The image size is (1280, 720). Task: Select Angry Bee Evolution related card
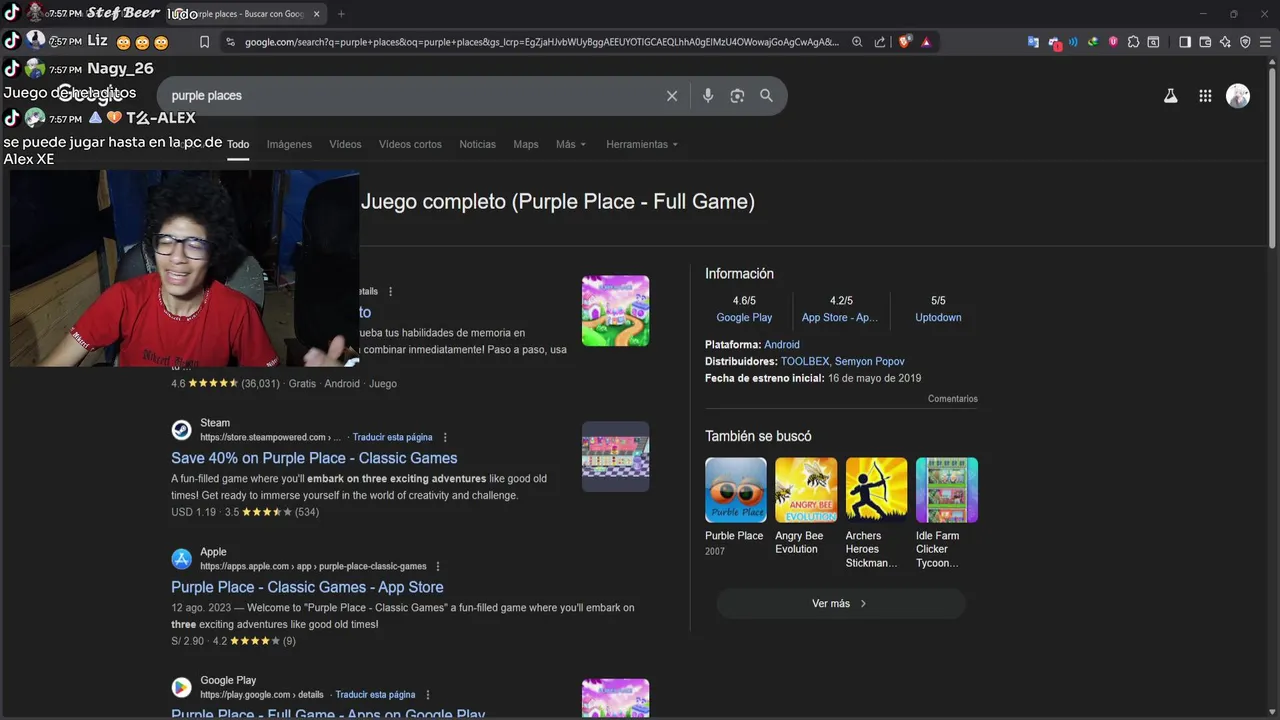click(805, 507)
